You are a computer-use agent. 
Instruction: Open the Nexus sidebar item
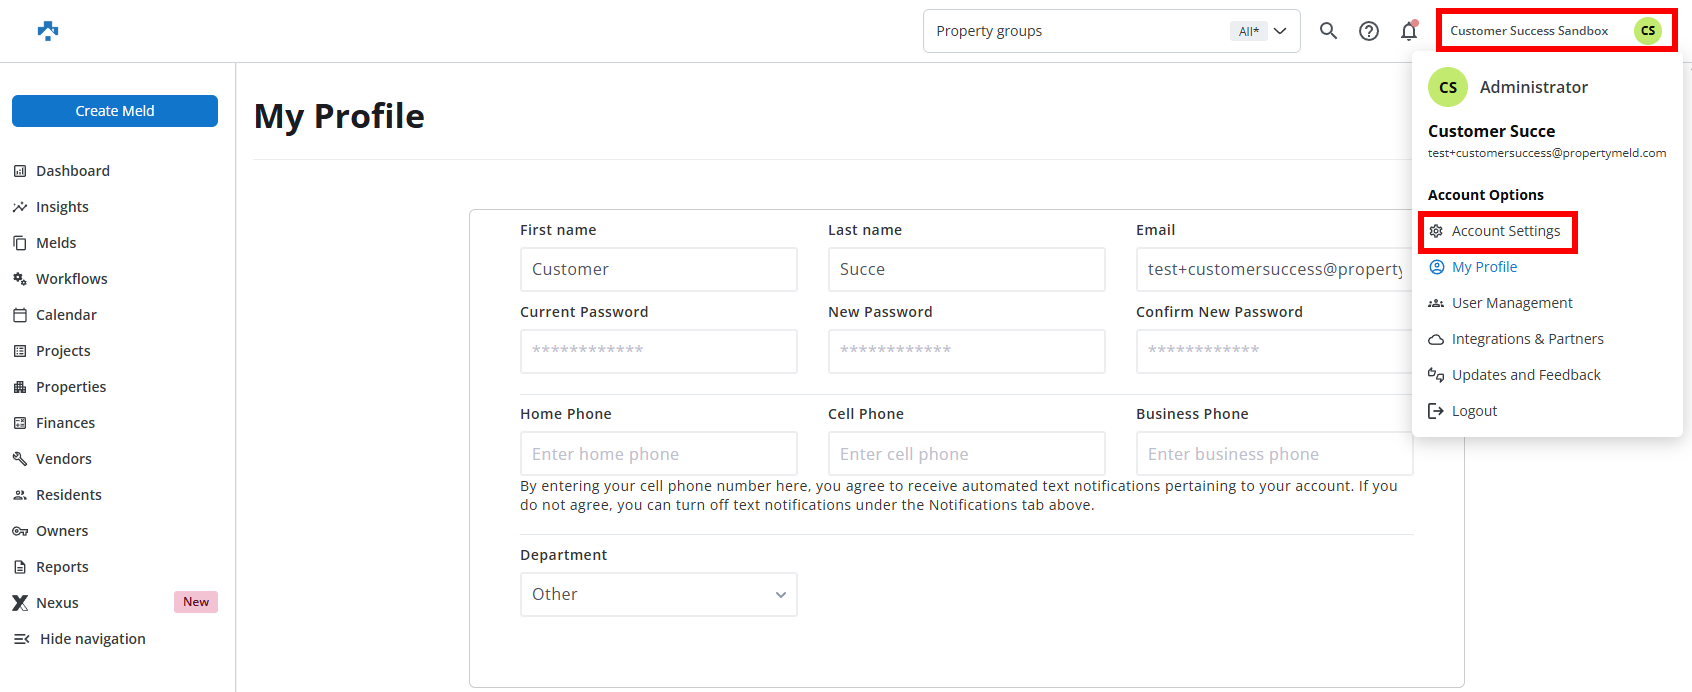(x=57, y=603)
